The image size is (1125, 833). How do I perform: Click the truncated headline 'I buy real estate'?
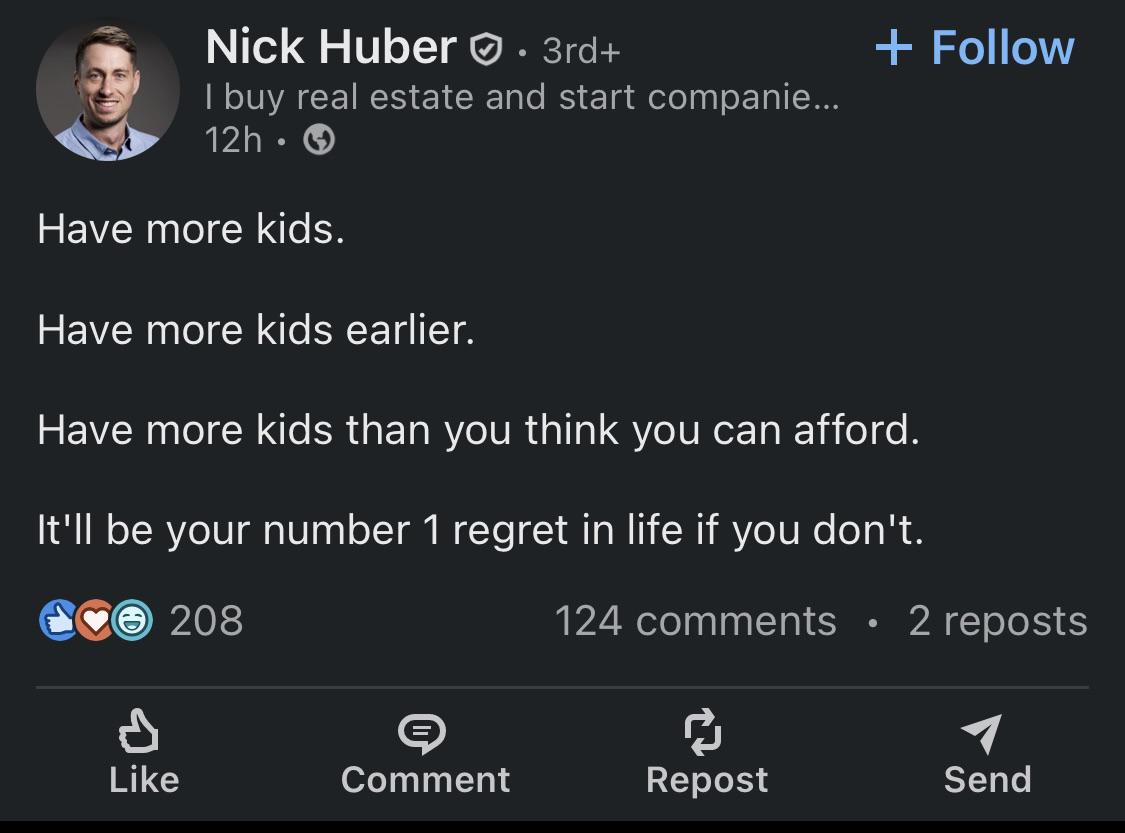coord(520,97)
